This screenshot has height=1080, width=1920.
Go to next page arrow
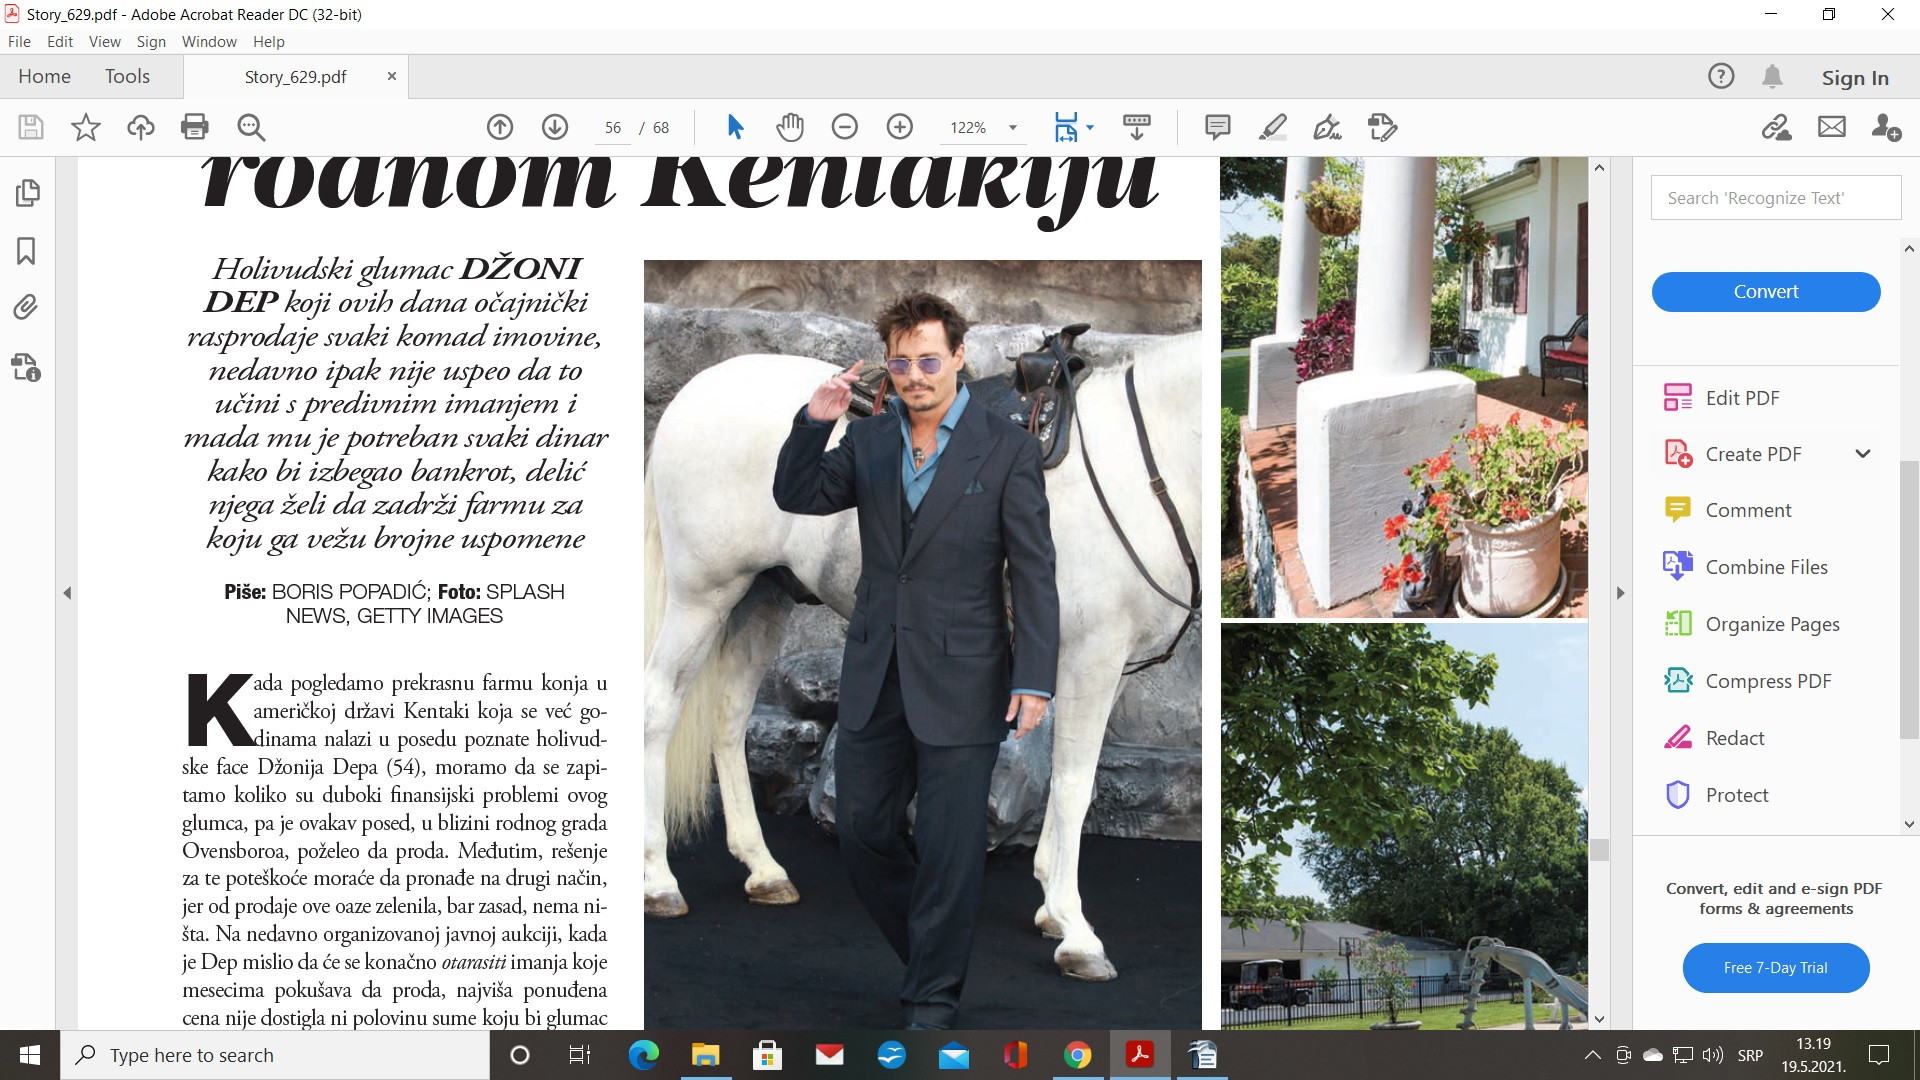555,127
